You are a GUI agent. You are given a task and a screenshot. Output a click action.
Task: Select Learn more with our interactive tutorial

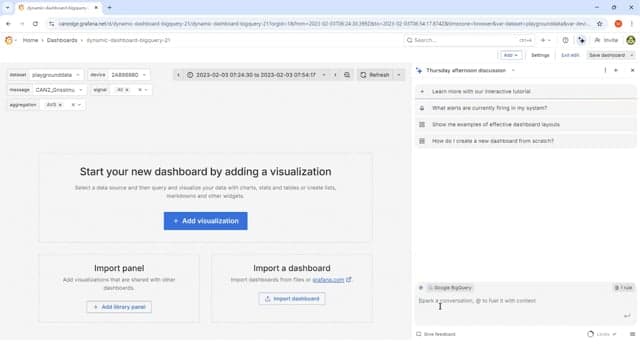tap(526, 91)
